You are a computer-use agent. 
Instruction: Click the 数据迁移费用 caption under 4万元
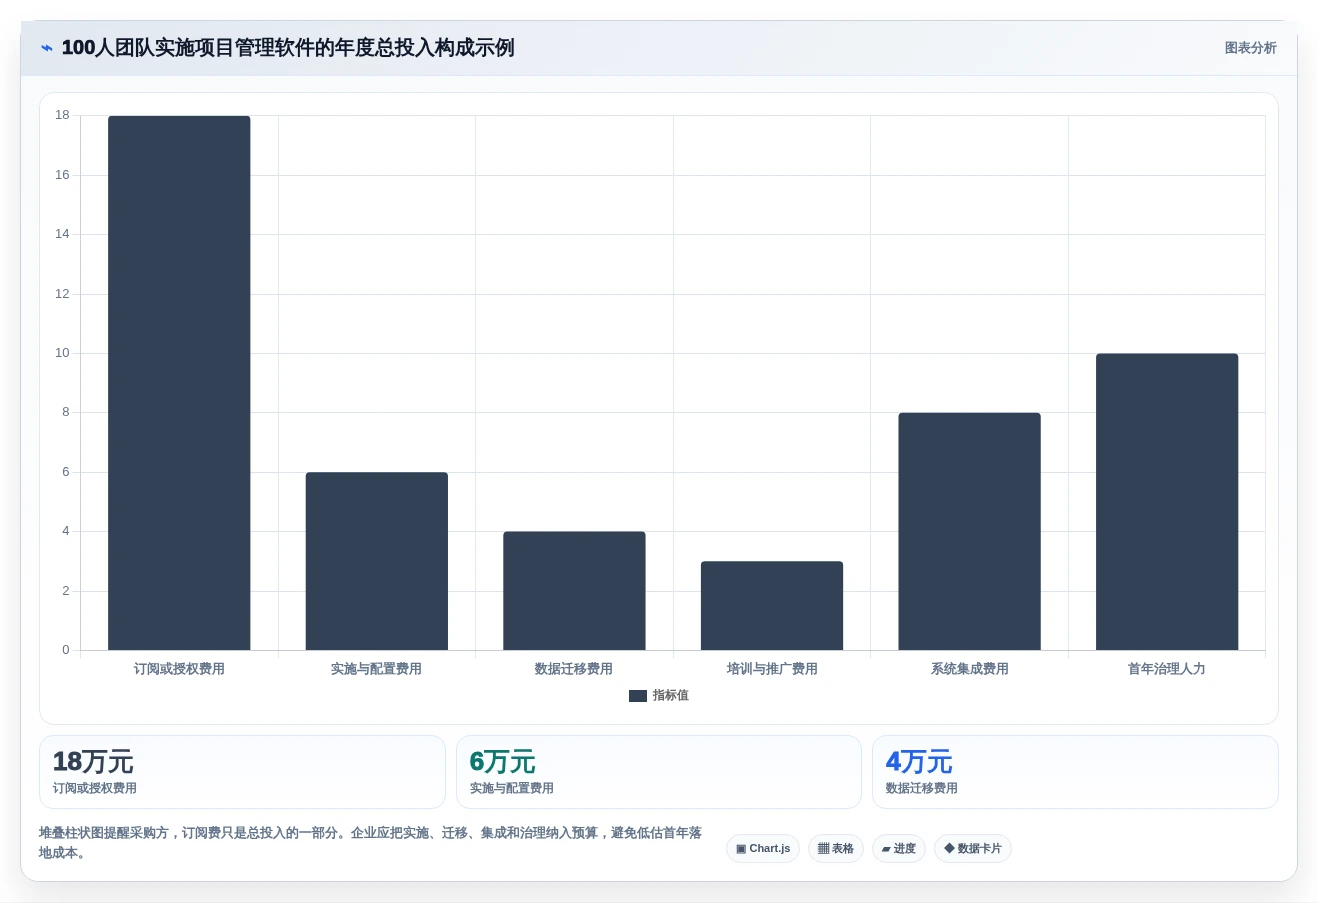click(x=922, y=788)
